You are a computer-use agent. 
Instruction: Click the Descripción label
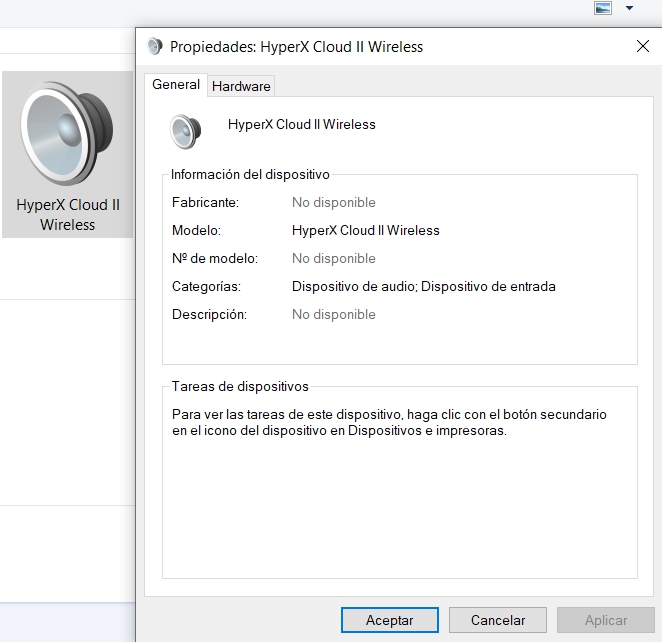[x=209, y=314]
